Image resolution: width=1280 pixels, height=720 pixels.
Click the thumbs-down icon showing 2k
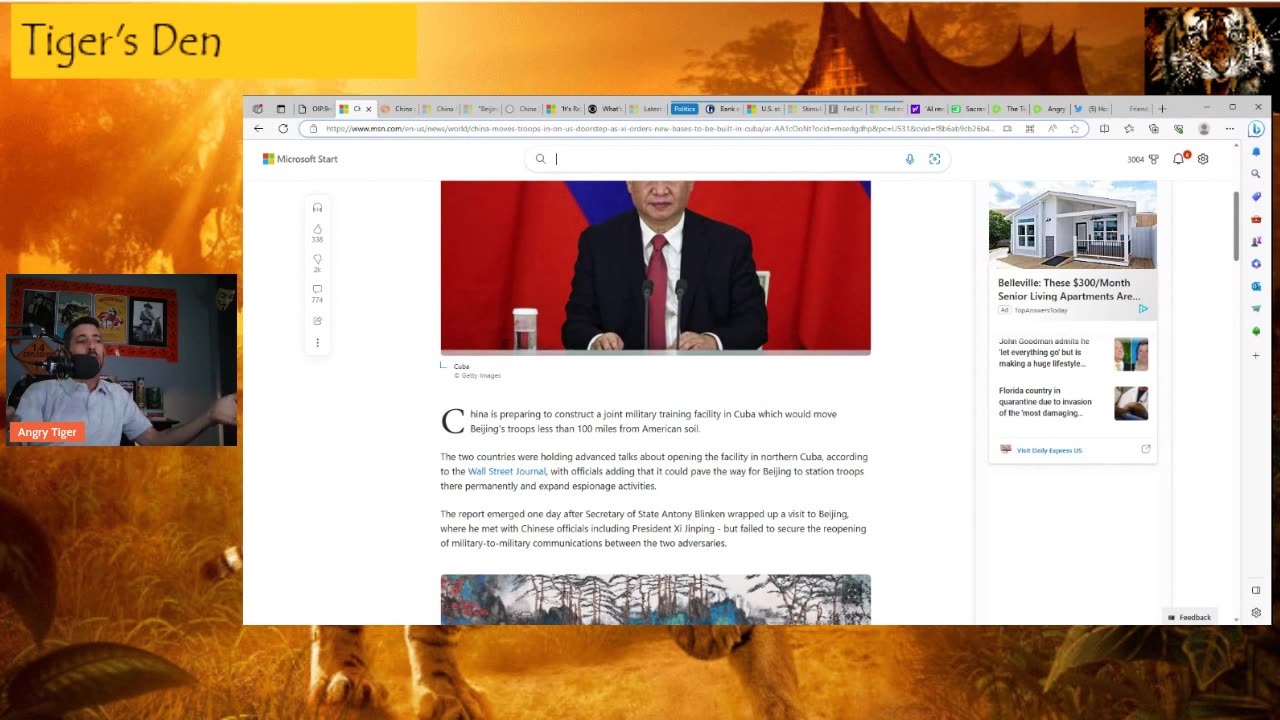point(317,259)
